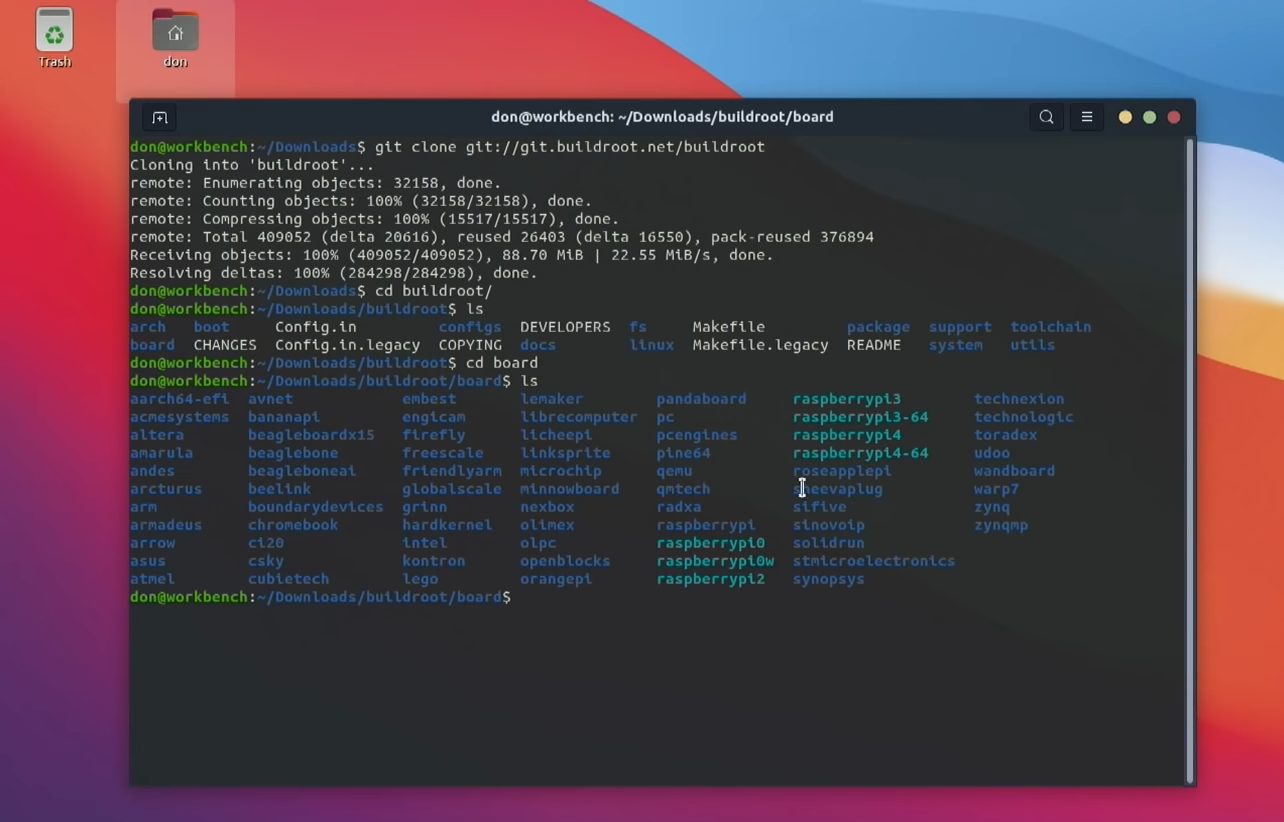This screenshot has height=822, width=1284.
Task: Click the terminal title bar text
Action: [x=662, y=117]
